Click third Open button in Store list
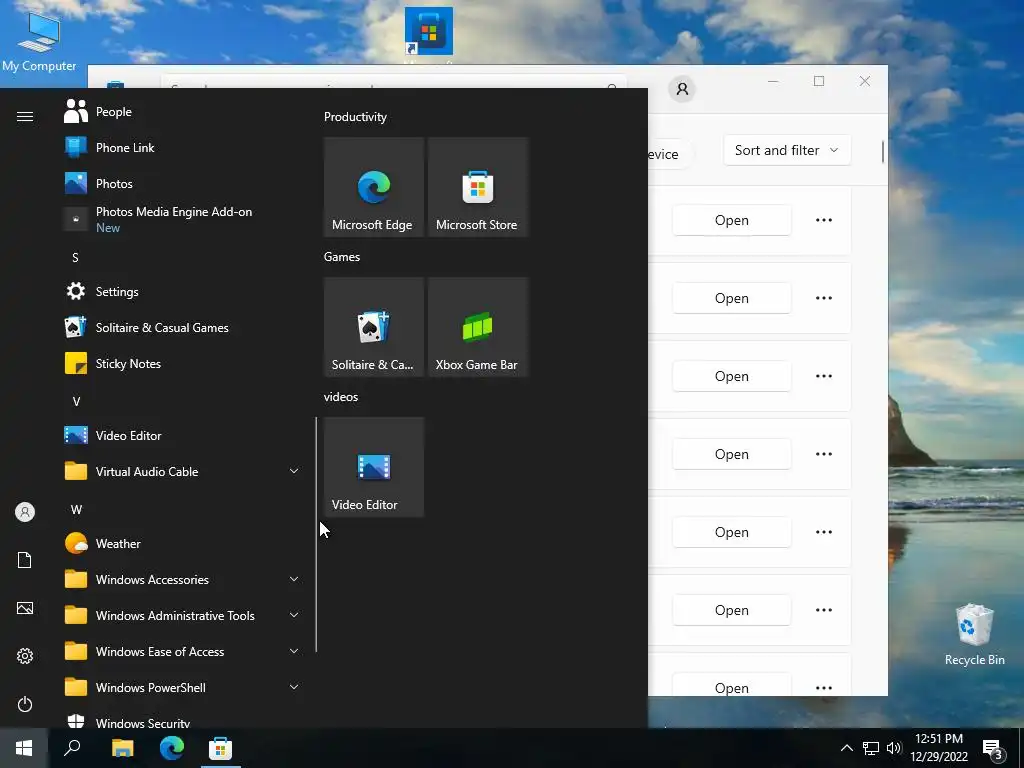Viewport: 1024px width, 768px height. click(x=731, y=376)
